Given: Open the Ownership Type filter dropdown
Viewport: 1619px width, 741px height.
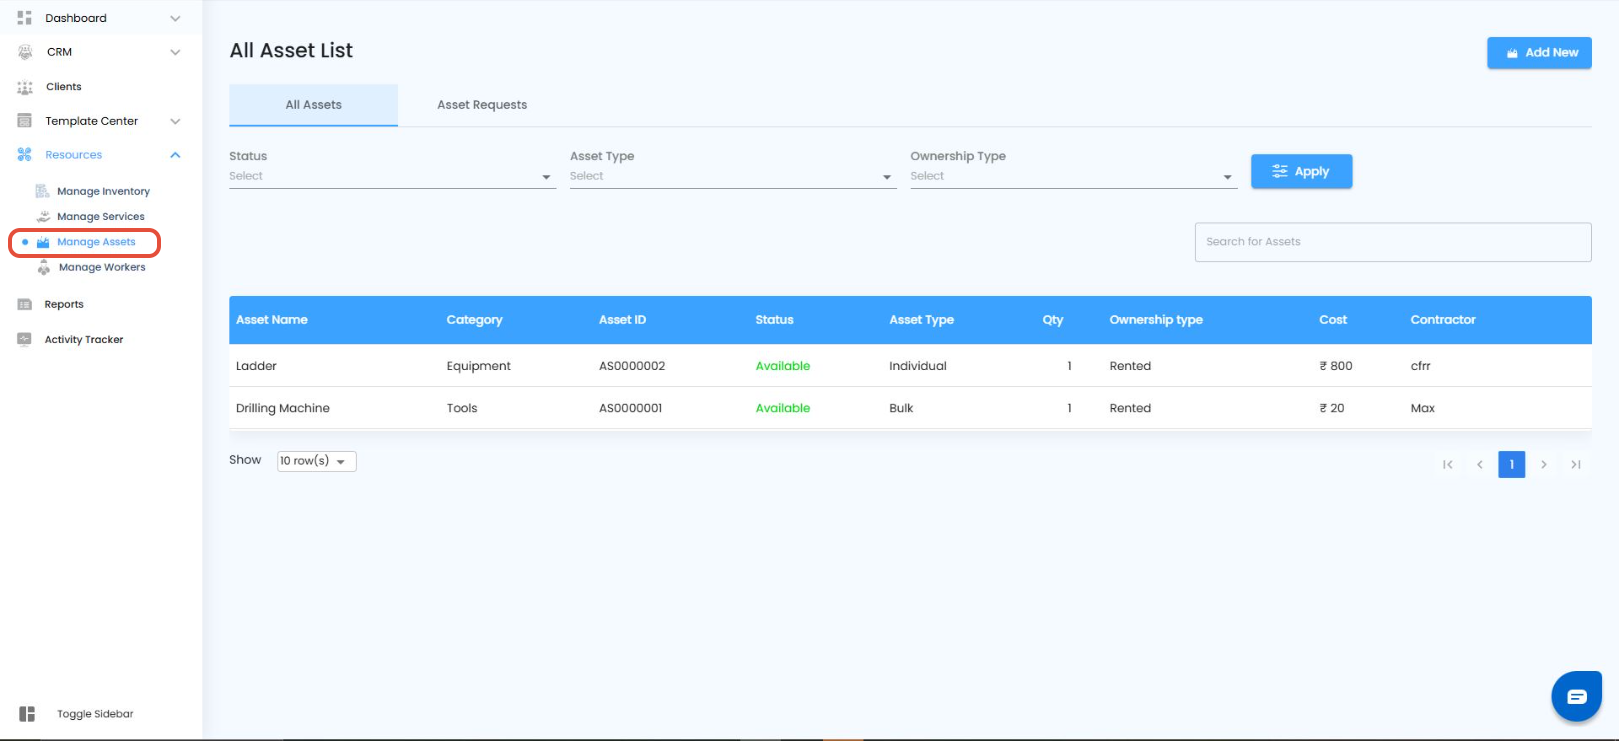Looking at the screenshot, I should [1074, 177].
